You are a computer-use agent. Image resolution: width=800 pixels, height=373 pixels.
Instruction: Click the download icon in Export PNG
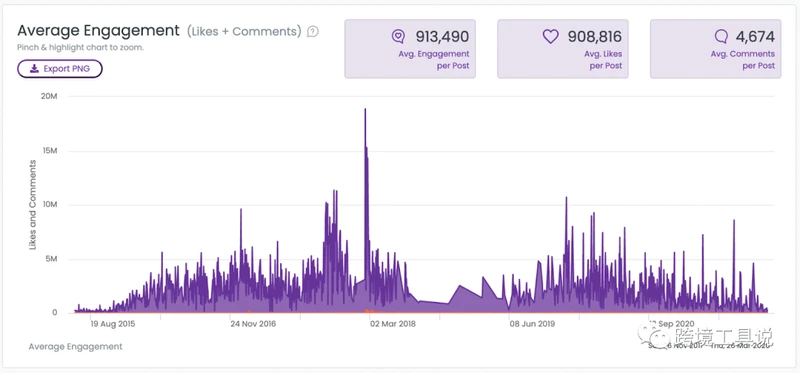pos(34,69)
